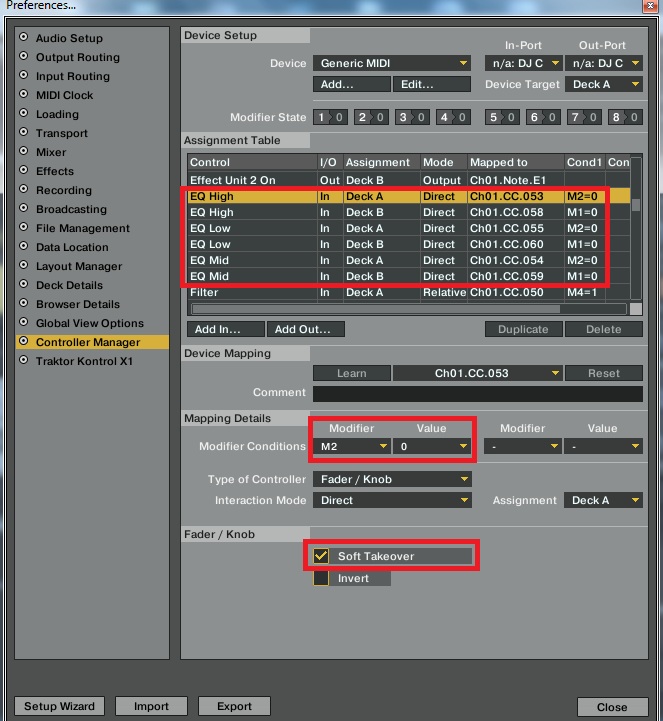Open Browser Details preferences
Screen dimensions: 663x721
78,304
